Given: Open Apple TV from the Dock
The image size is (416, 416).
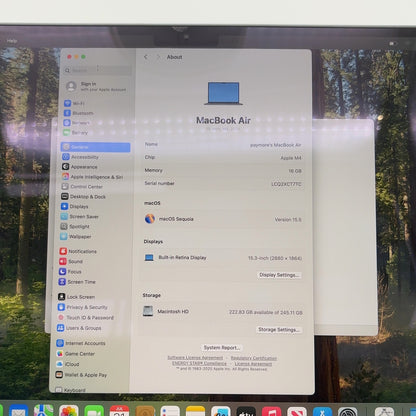Looking at the screenshot, I should (x=246, y=411).
